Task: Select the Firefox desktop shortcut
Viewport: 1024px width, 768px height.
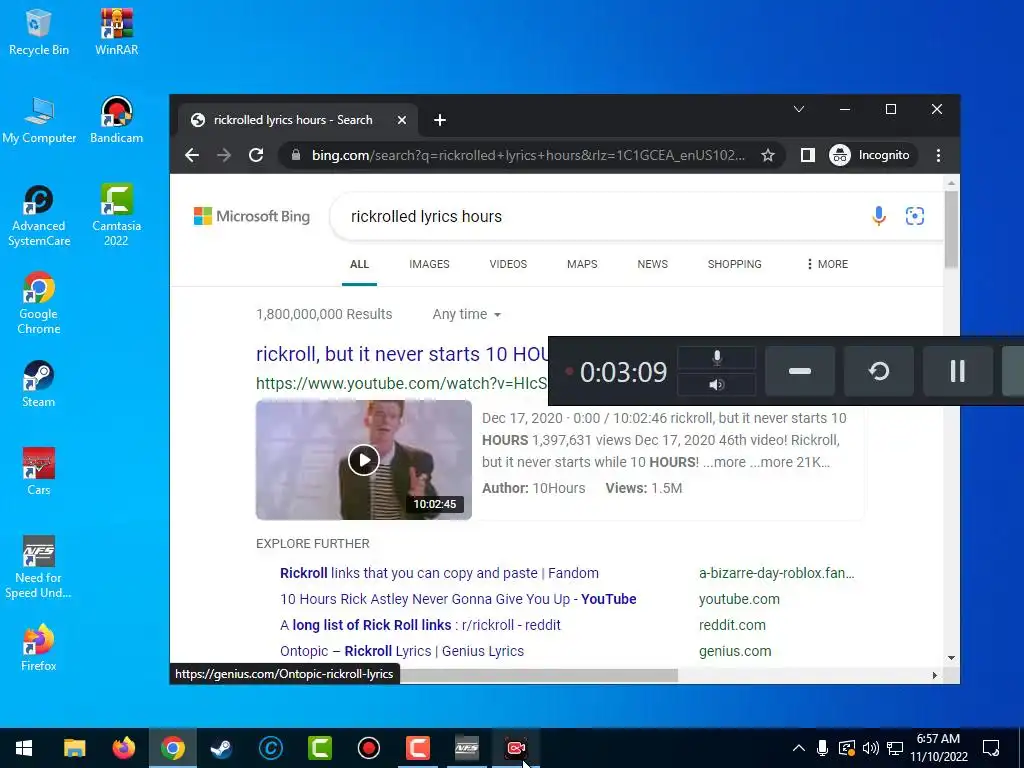Action: [x=39, y=648]
